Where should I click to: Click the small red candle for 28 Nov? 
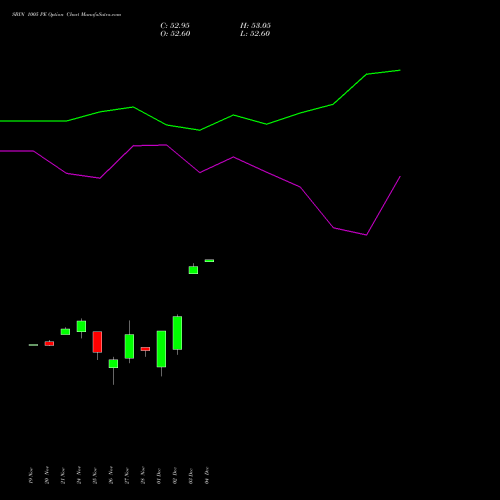tap(145, 349)
